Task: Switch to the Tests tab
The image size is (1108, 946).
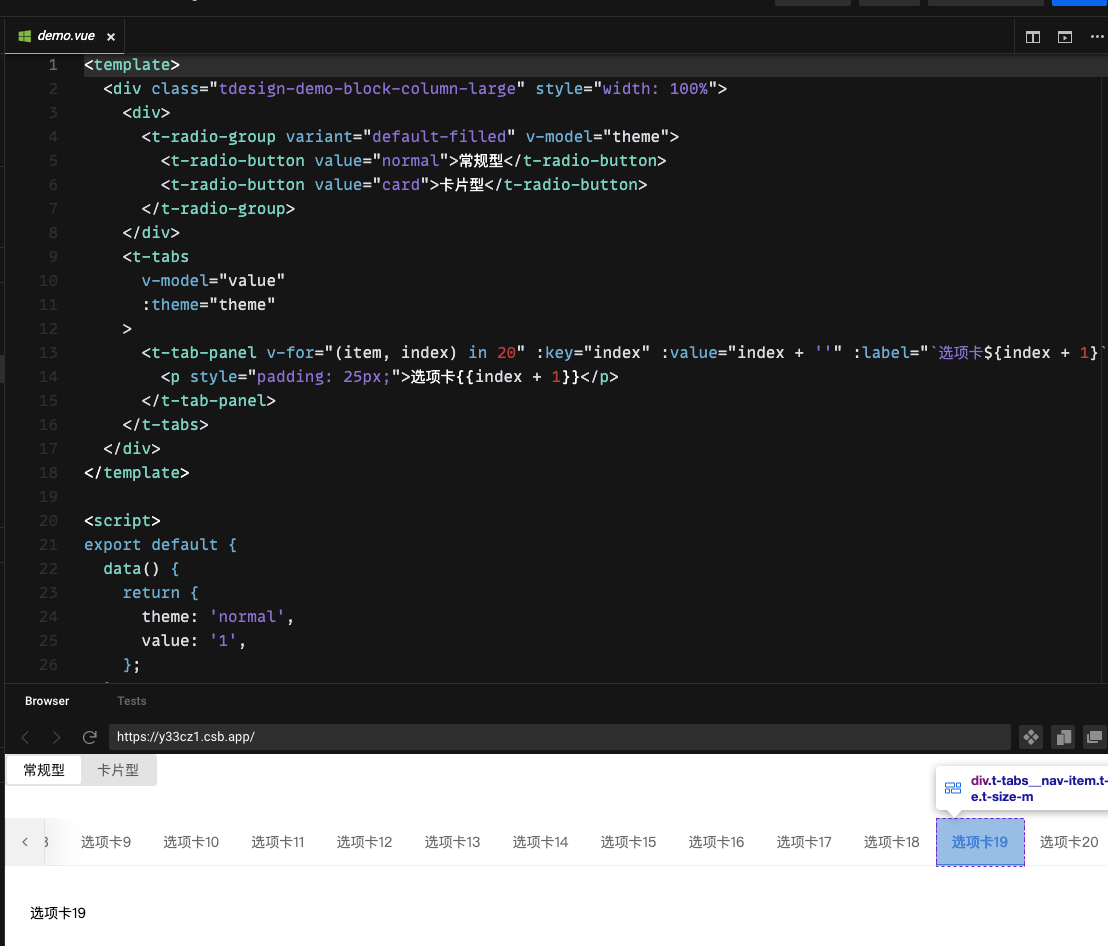Action: [x=131, y=701]
